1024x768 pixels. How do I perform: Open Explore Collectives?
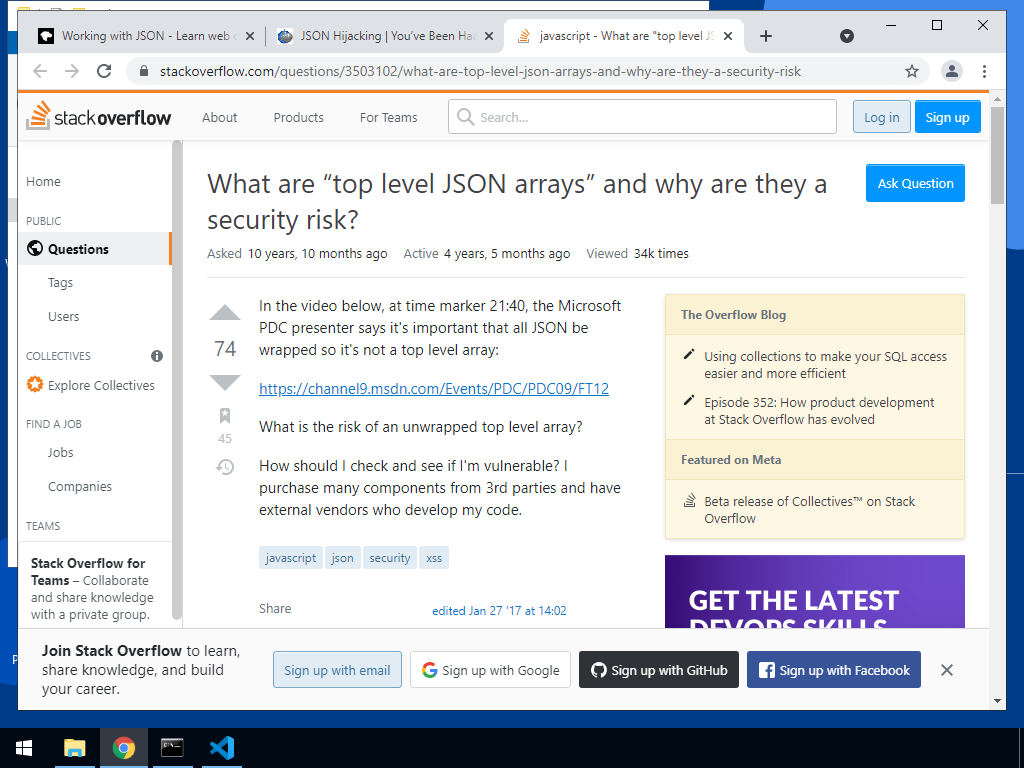(x=91, y=385)
